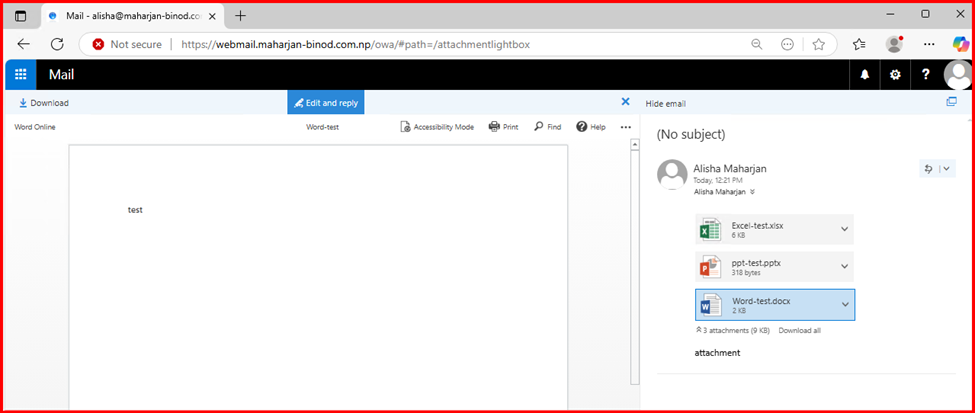Expand options for Word-test.docx attachment
The height and width of the screenshot is (413, 975).
(x=844, y=304)
